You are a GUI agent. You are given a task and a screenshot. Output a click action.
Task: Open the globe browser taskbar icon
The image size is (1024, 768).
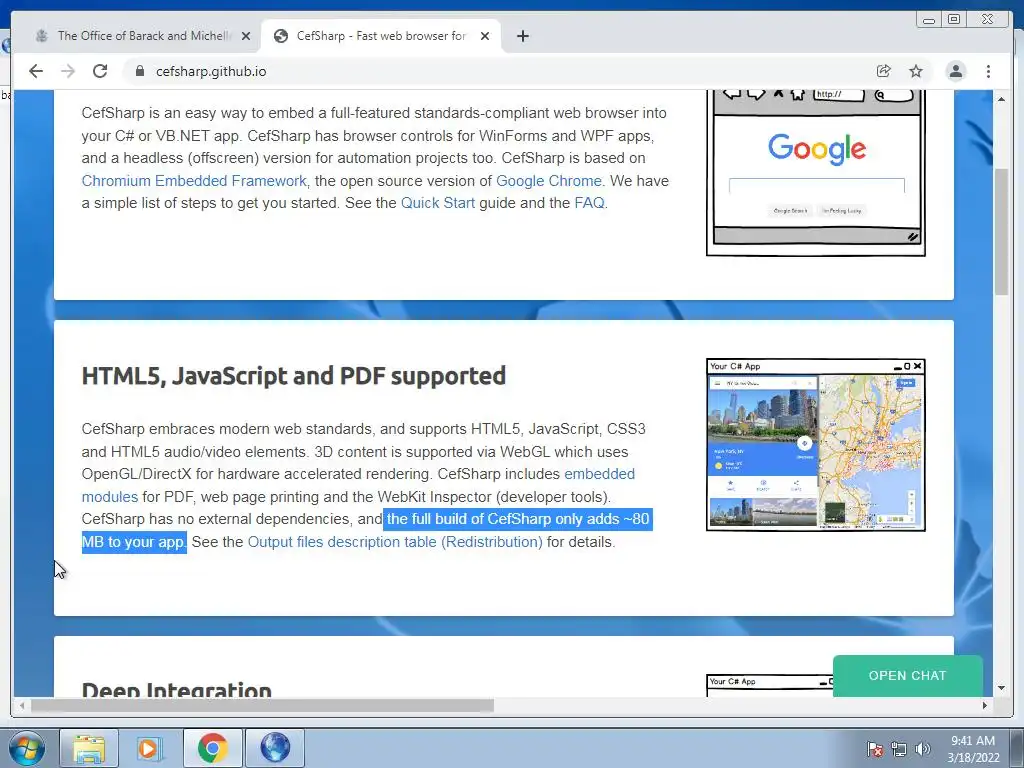click(x=275, y=748)
